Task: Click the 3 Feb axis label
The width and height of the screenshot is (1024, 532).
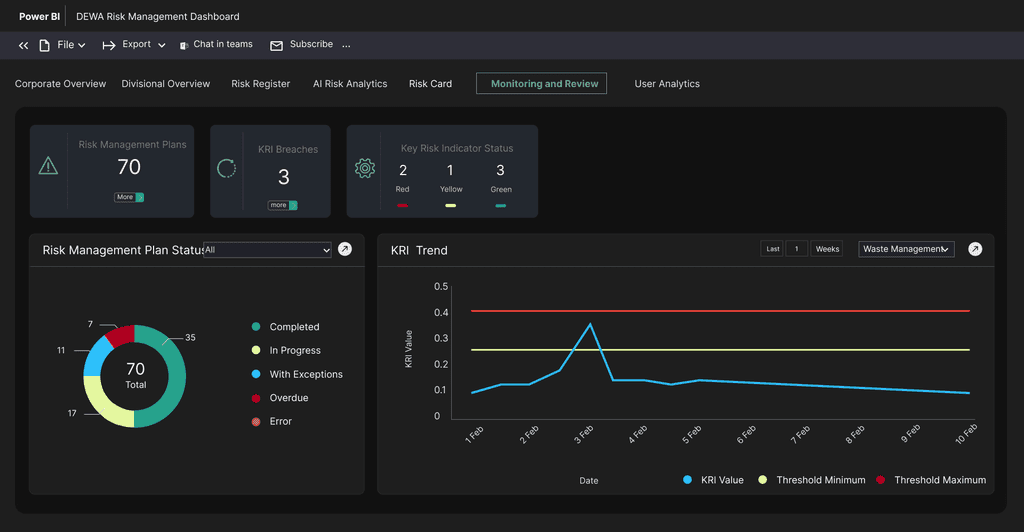Action: point(583,435)
